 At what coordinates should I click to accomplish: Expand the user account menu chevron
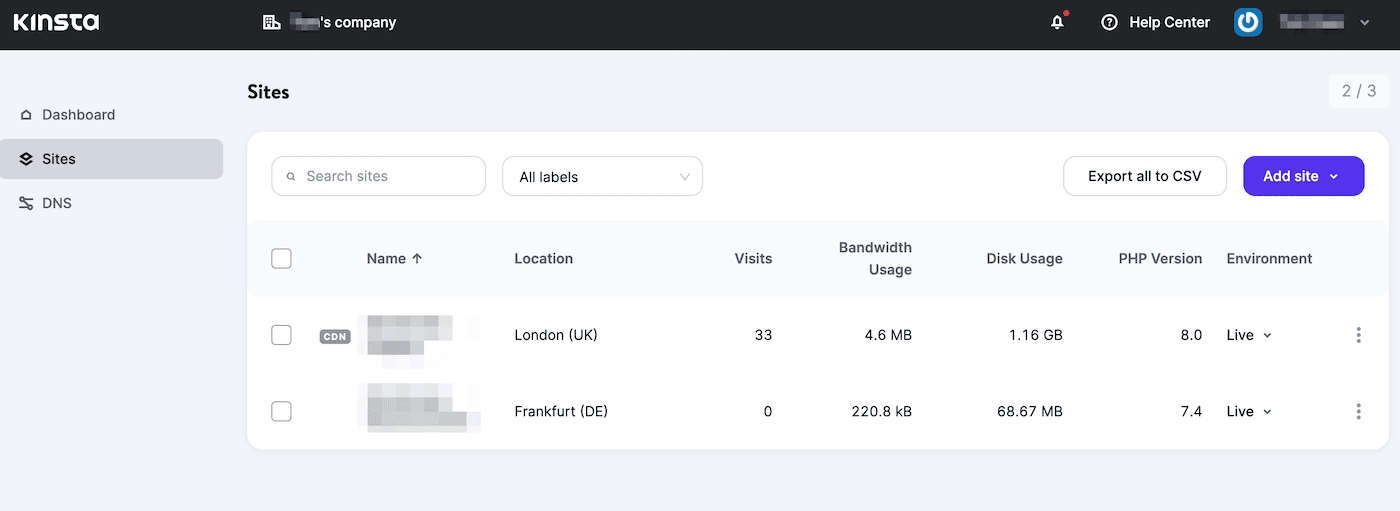1365,22
